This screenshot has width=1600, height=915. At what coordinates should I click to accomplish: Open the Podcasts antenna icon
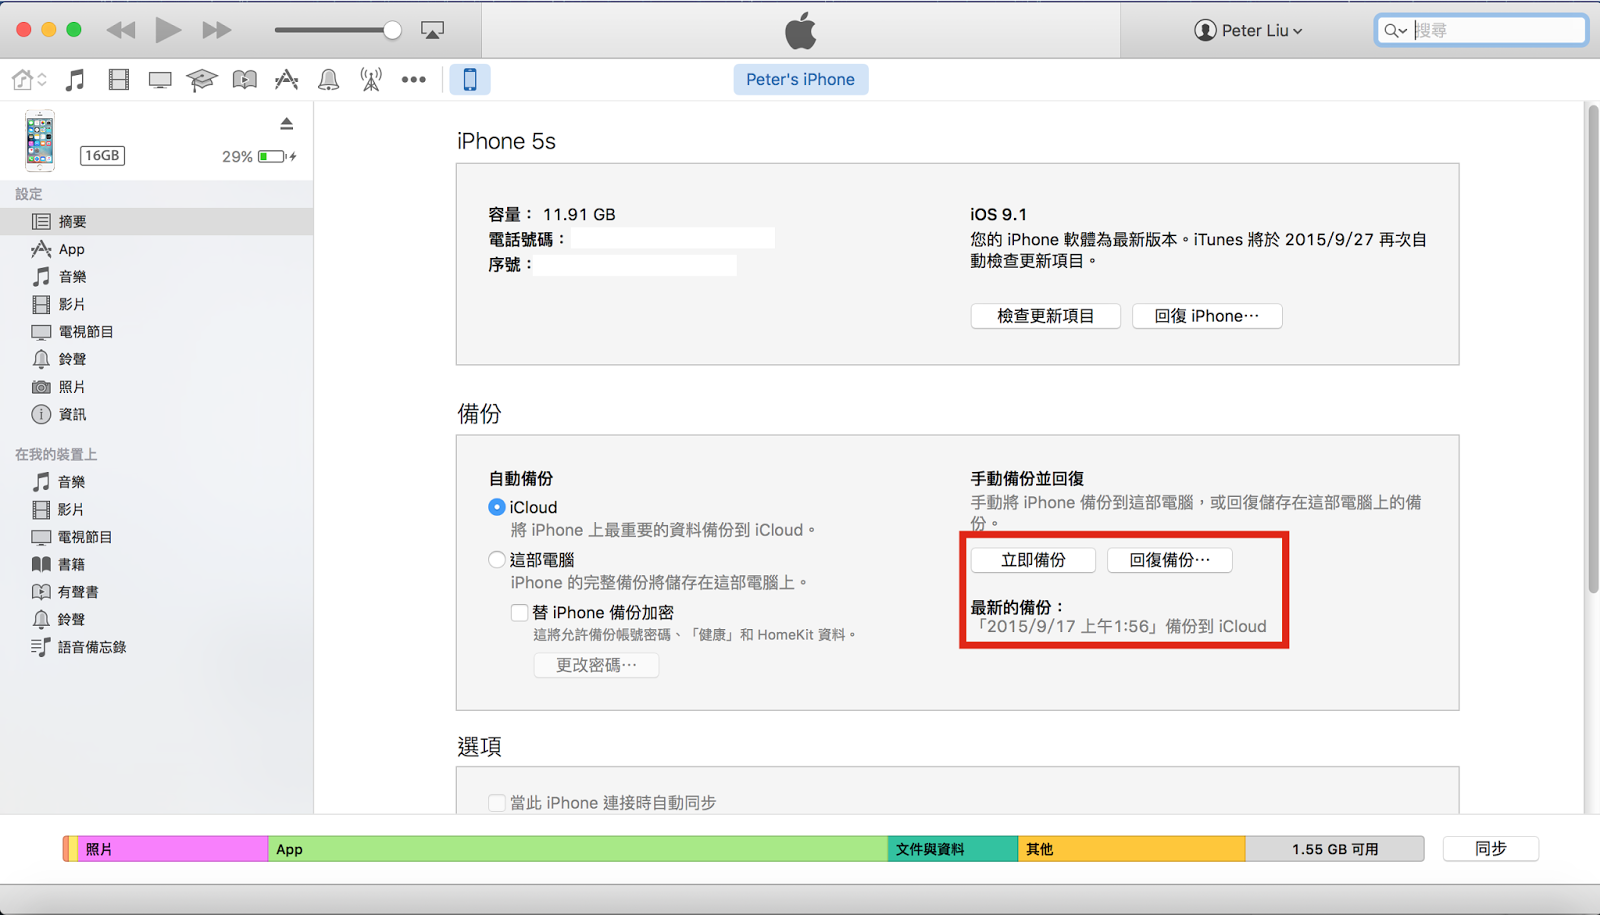pos(371,79)
